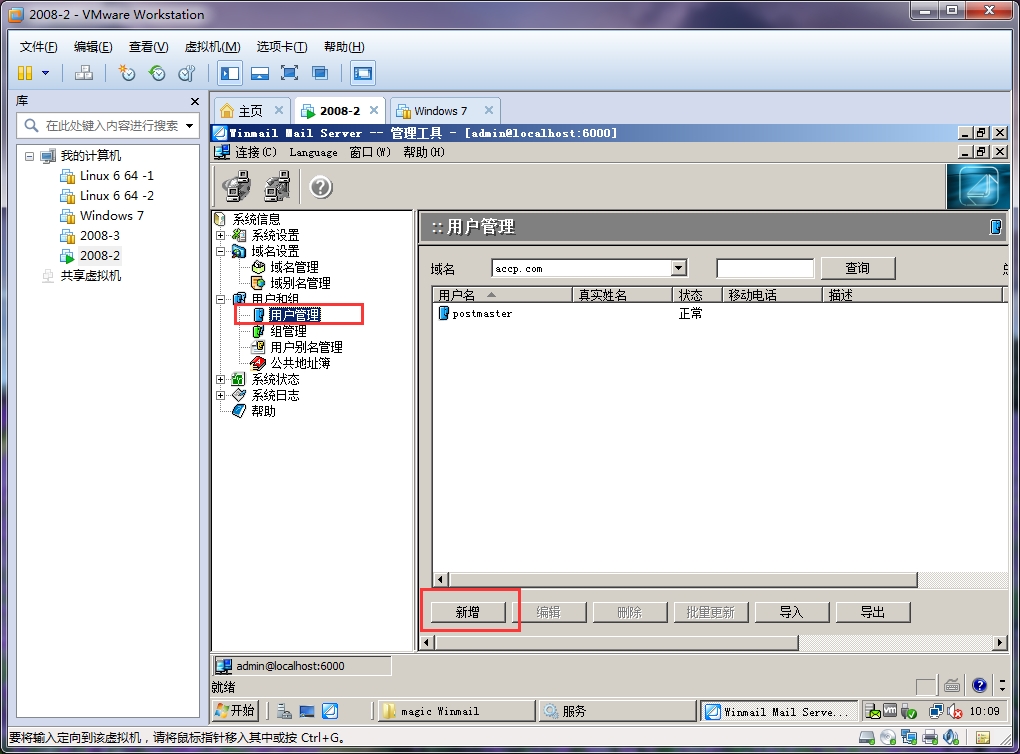Collapse the 域名设置 tree node

pos(221,251)
